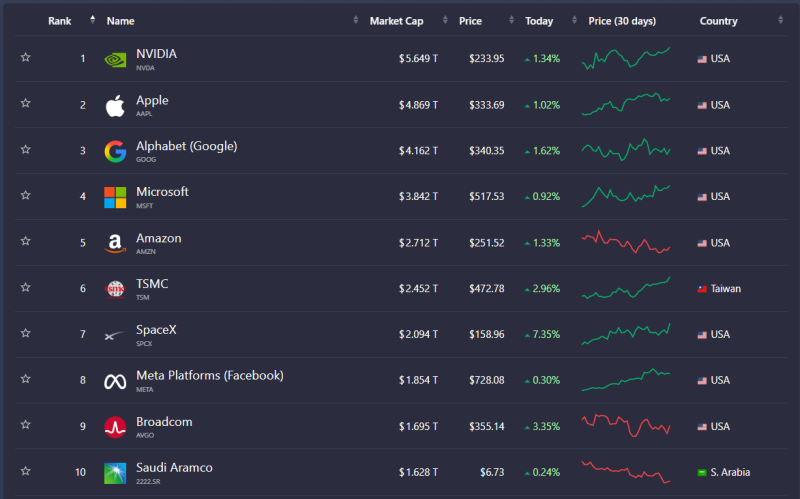Image resolution: width=800 pixels, height=499 pixels.
Task: Open the Apple company link
Action: (152, 101)
